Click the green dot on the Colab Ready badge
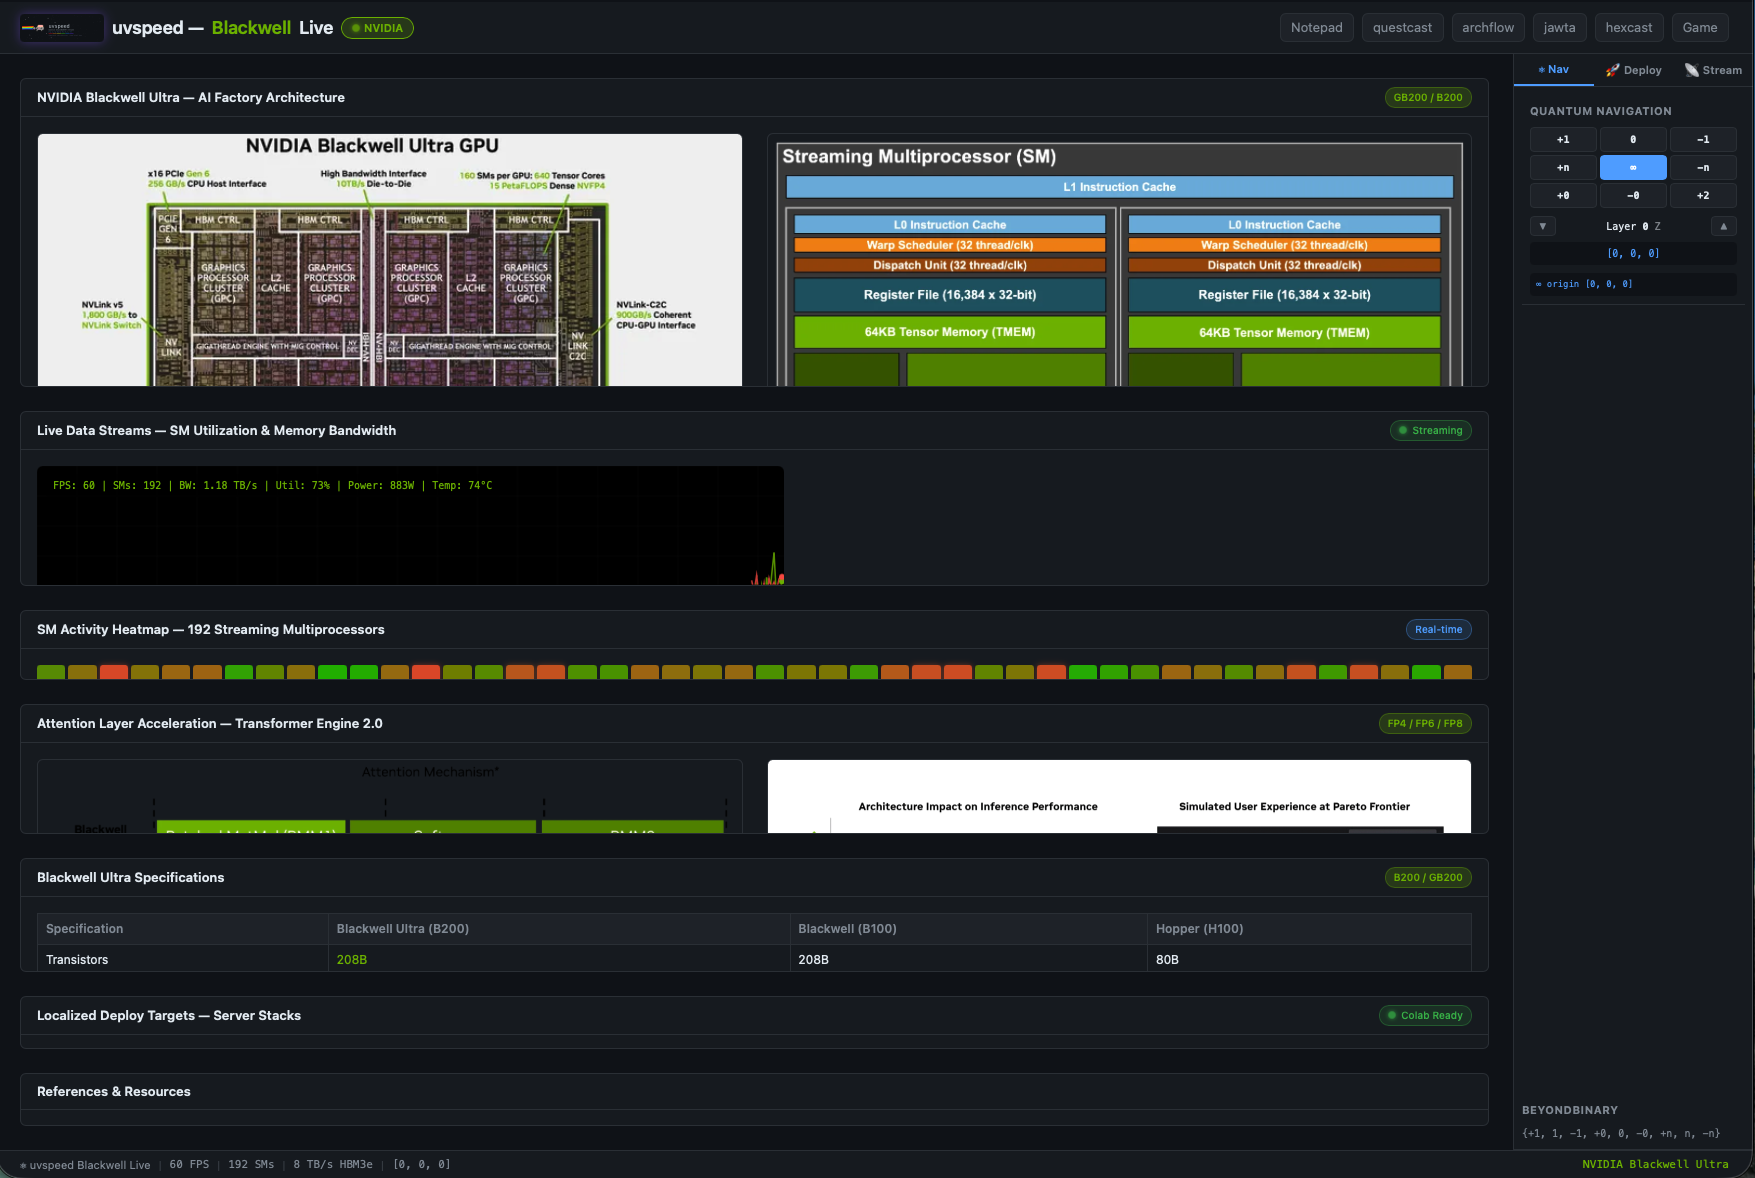1755x1178 pixels. click(1392, 1015)
